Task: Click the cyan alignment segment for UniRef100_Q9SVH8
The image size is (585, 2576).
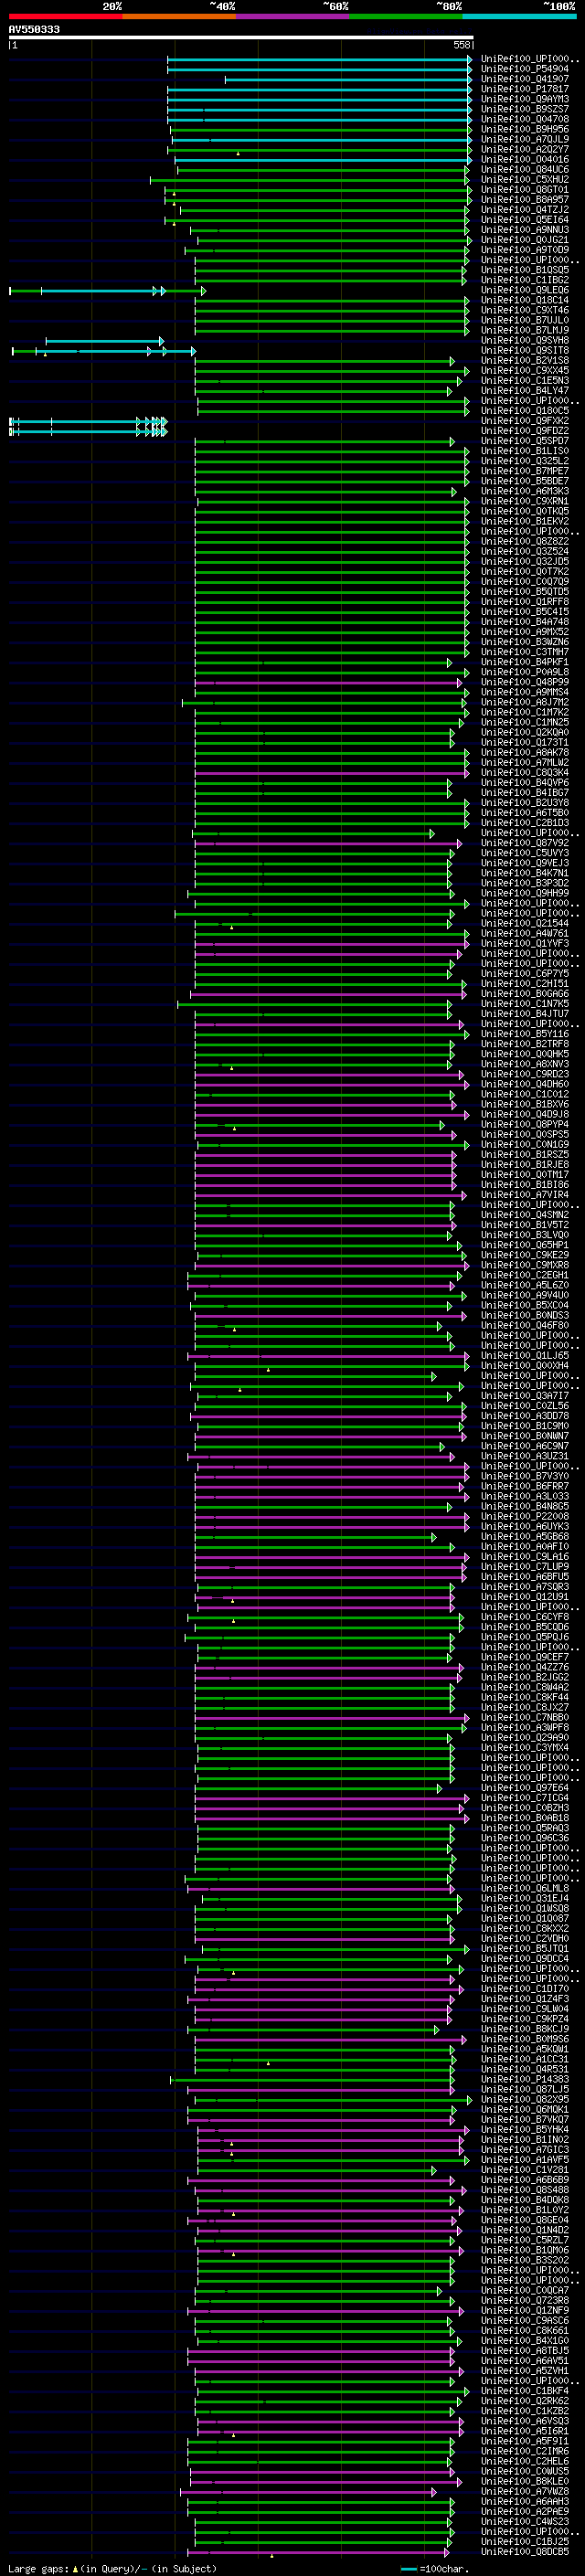Action: tap(104, 341)
